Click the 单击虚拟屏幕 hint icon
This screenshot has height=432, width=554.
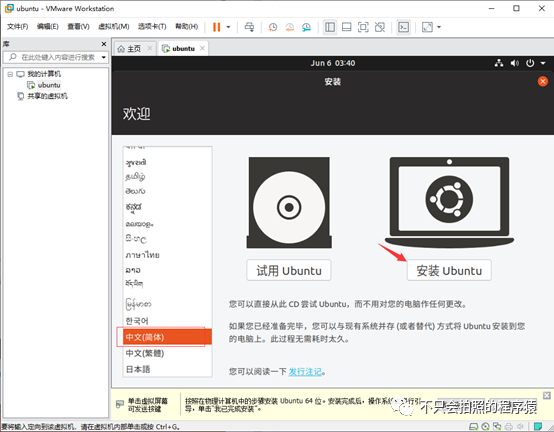click(x=120, y=404)
